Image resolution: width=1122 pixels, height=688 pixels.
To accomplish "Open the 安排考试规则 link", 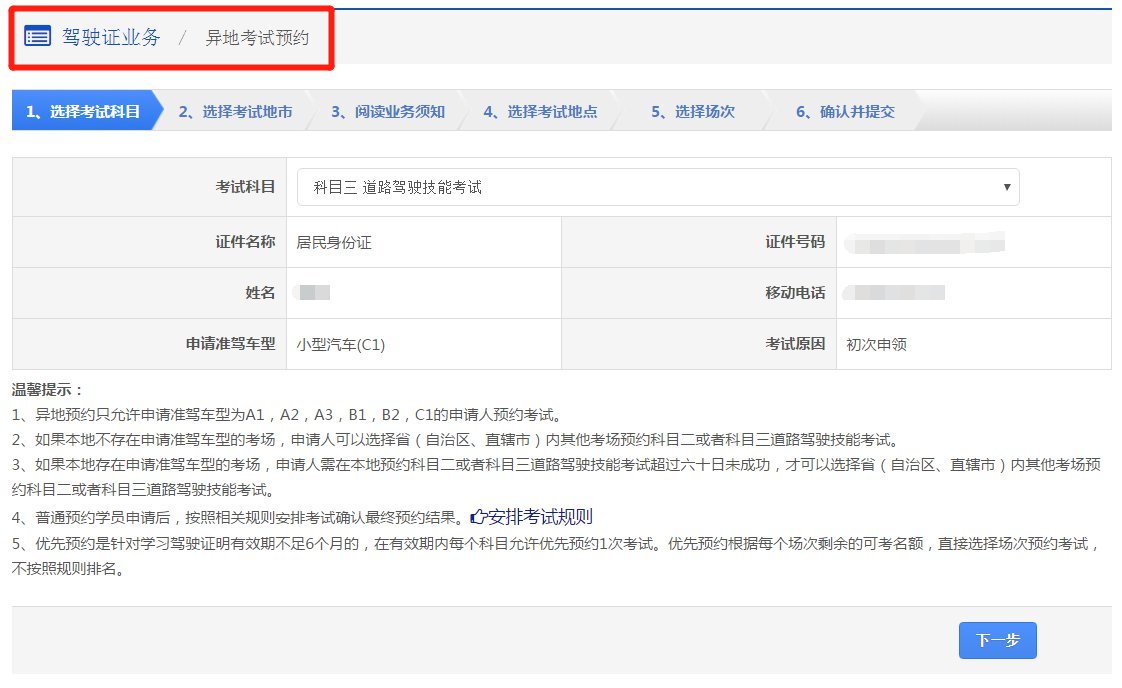I will 540,517.
